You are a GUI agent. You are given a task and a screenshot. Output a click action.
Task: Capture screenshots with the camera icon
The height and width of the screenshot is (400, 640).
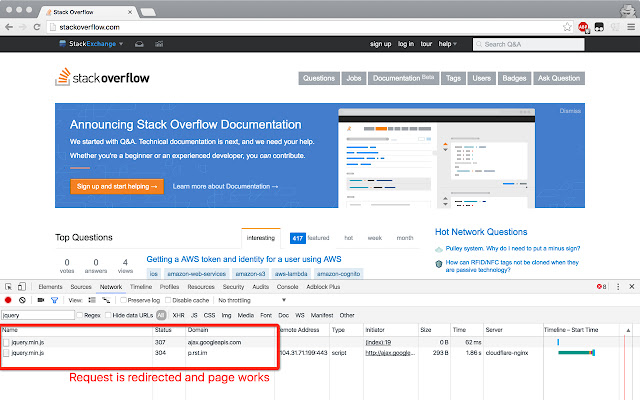[40, 300]
